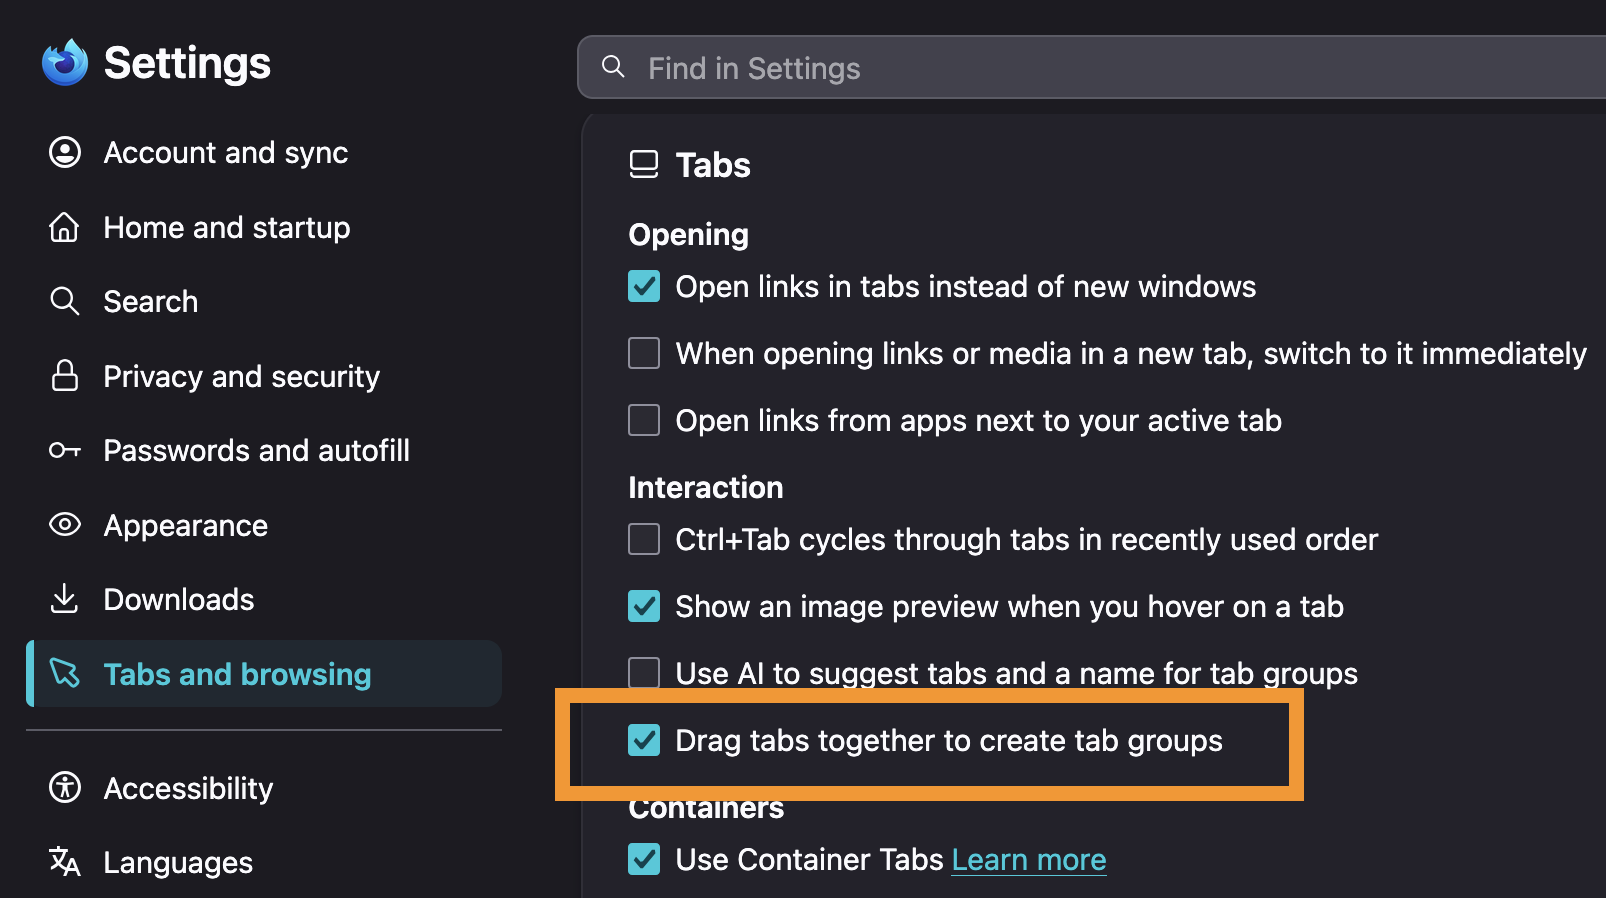Open Privacy and security lock icon
Screen dimensions: 1606x898
(65, 376)
